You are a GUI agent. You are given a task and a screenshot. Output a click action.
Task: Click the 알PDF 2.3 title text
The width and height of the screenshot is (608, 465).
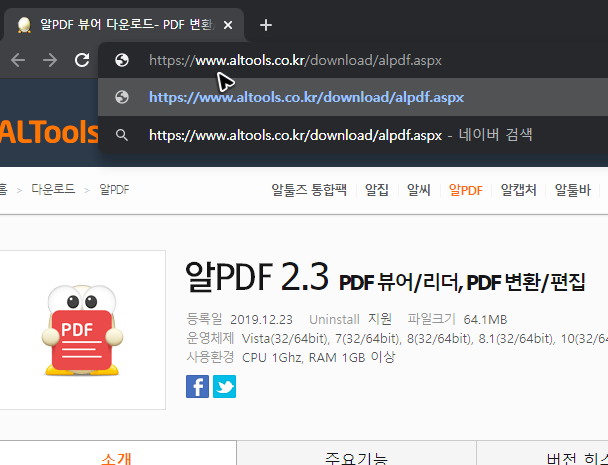click(257, 277)
